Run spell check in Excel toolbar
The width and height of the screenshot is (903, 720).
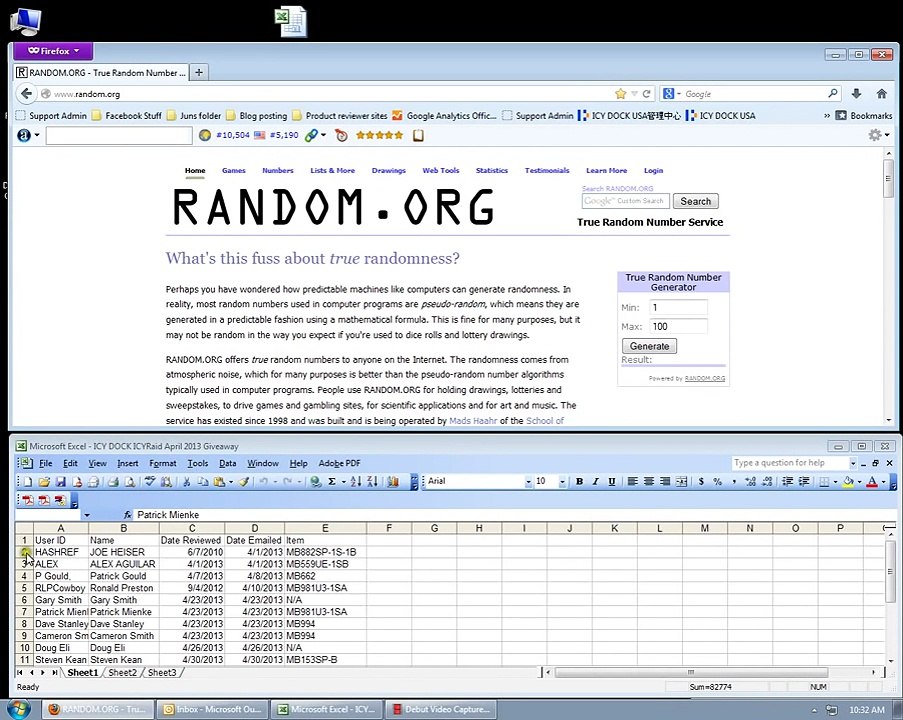[151, 482]
